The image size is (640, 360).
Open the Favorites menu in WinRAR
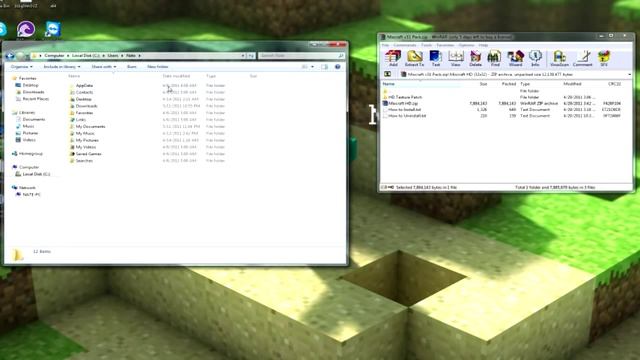[x=445, y=45]
